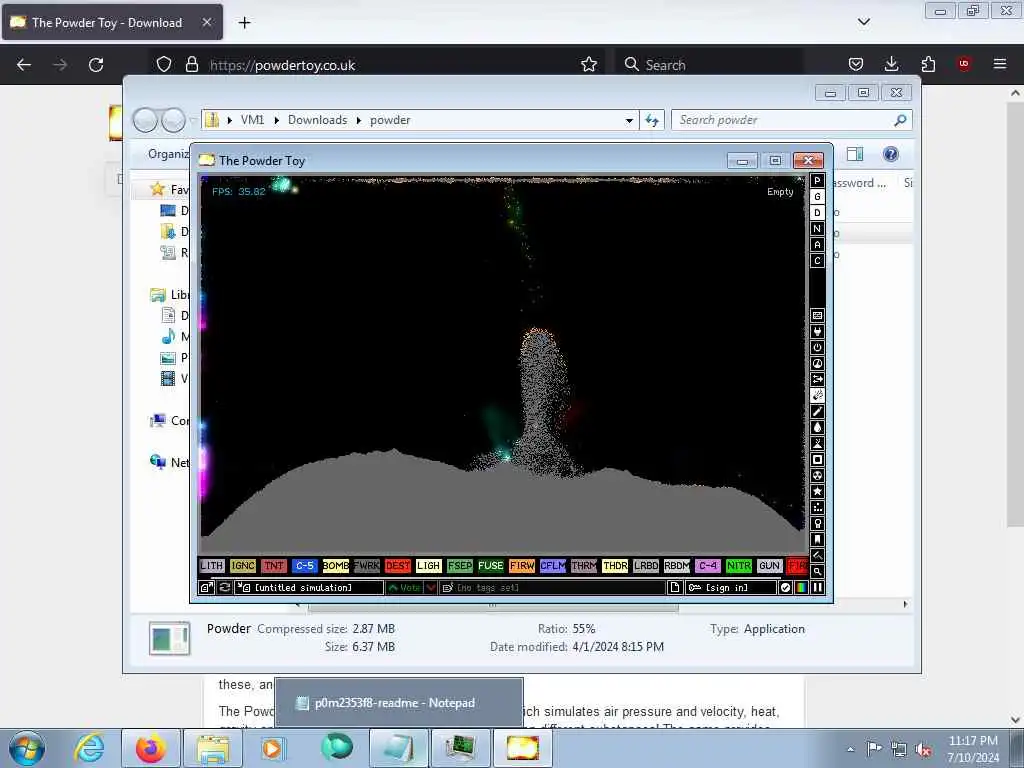Open the Sensors gauge icon section
The image size is (1024, 768).
817,364
